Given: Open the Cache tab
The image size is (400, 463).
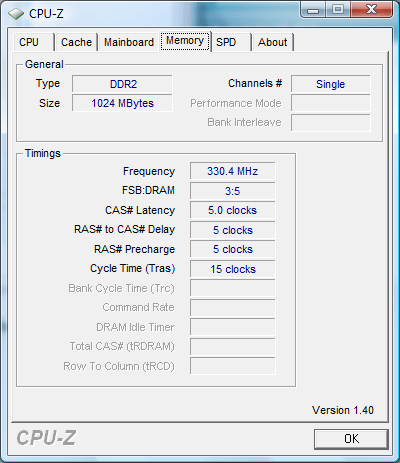Looking at the screenshot, I should click(x=76, y=42).
